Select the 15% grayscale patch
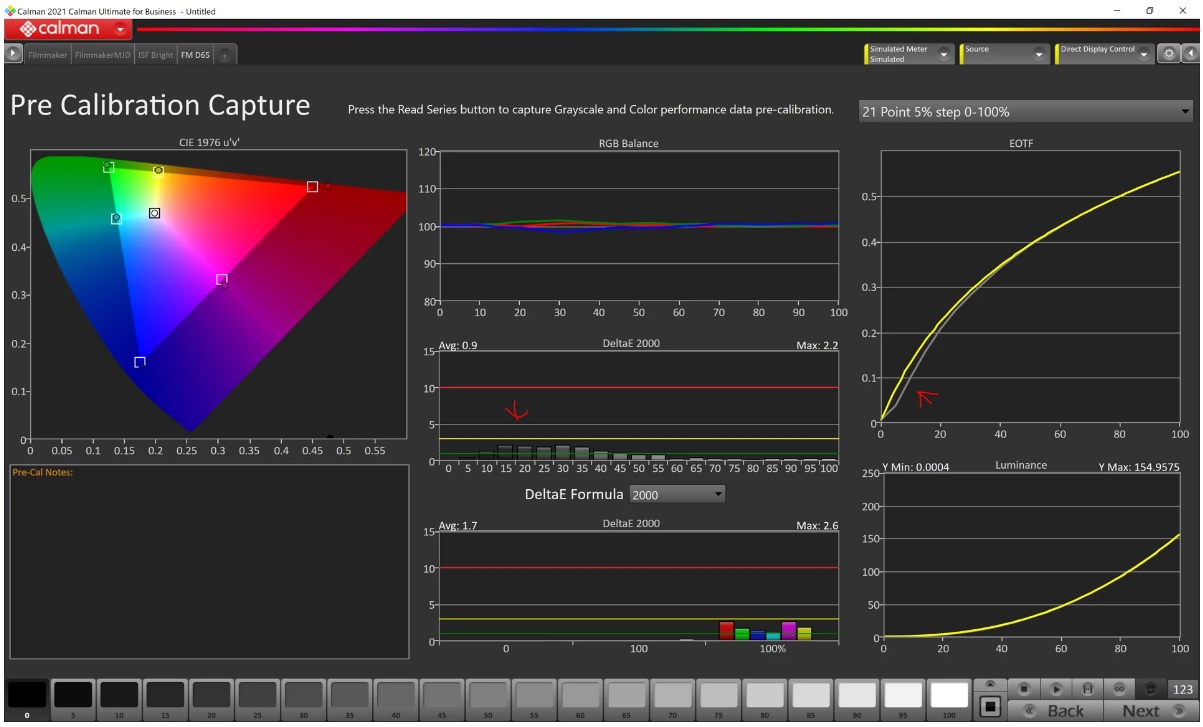The image size is (1203, 727). [x=166, y=698]
